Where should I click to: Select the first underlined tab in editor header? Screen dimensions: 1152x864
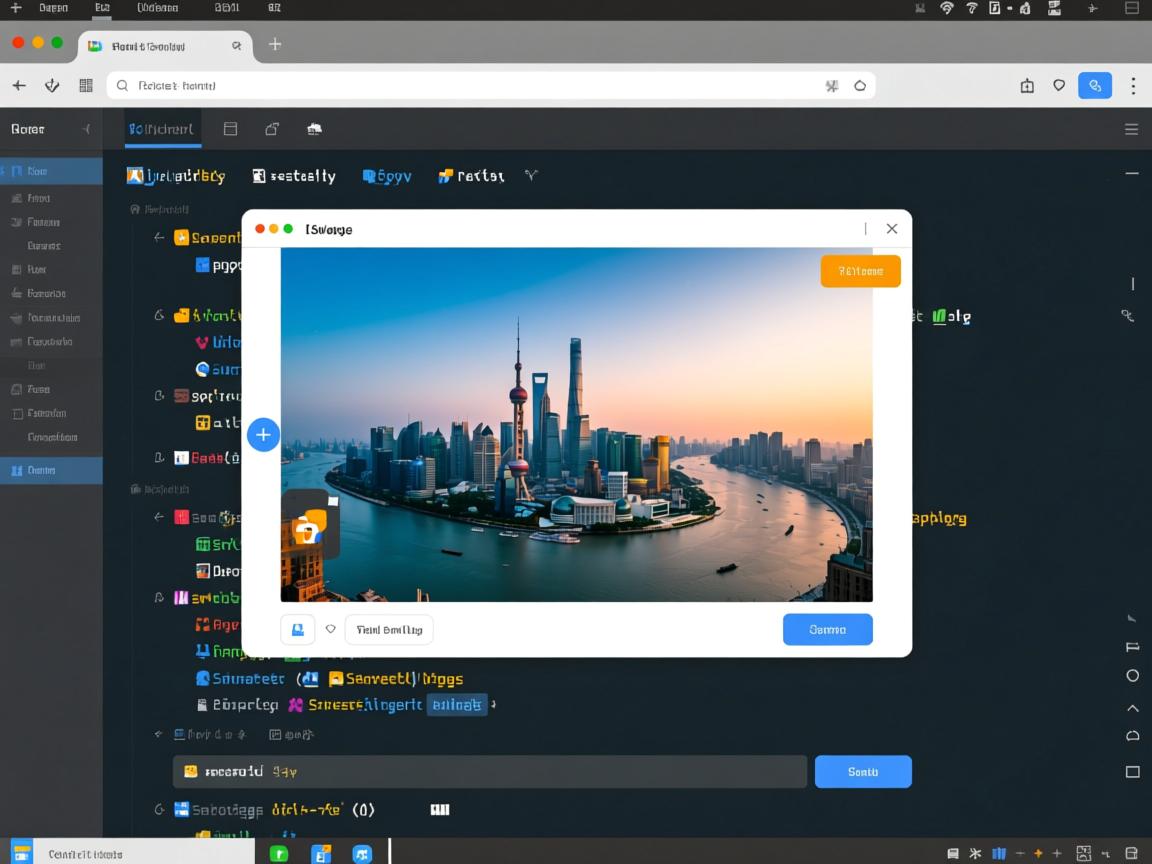click(x=163, y=129)
